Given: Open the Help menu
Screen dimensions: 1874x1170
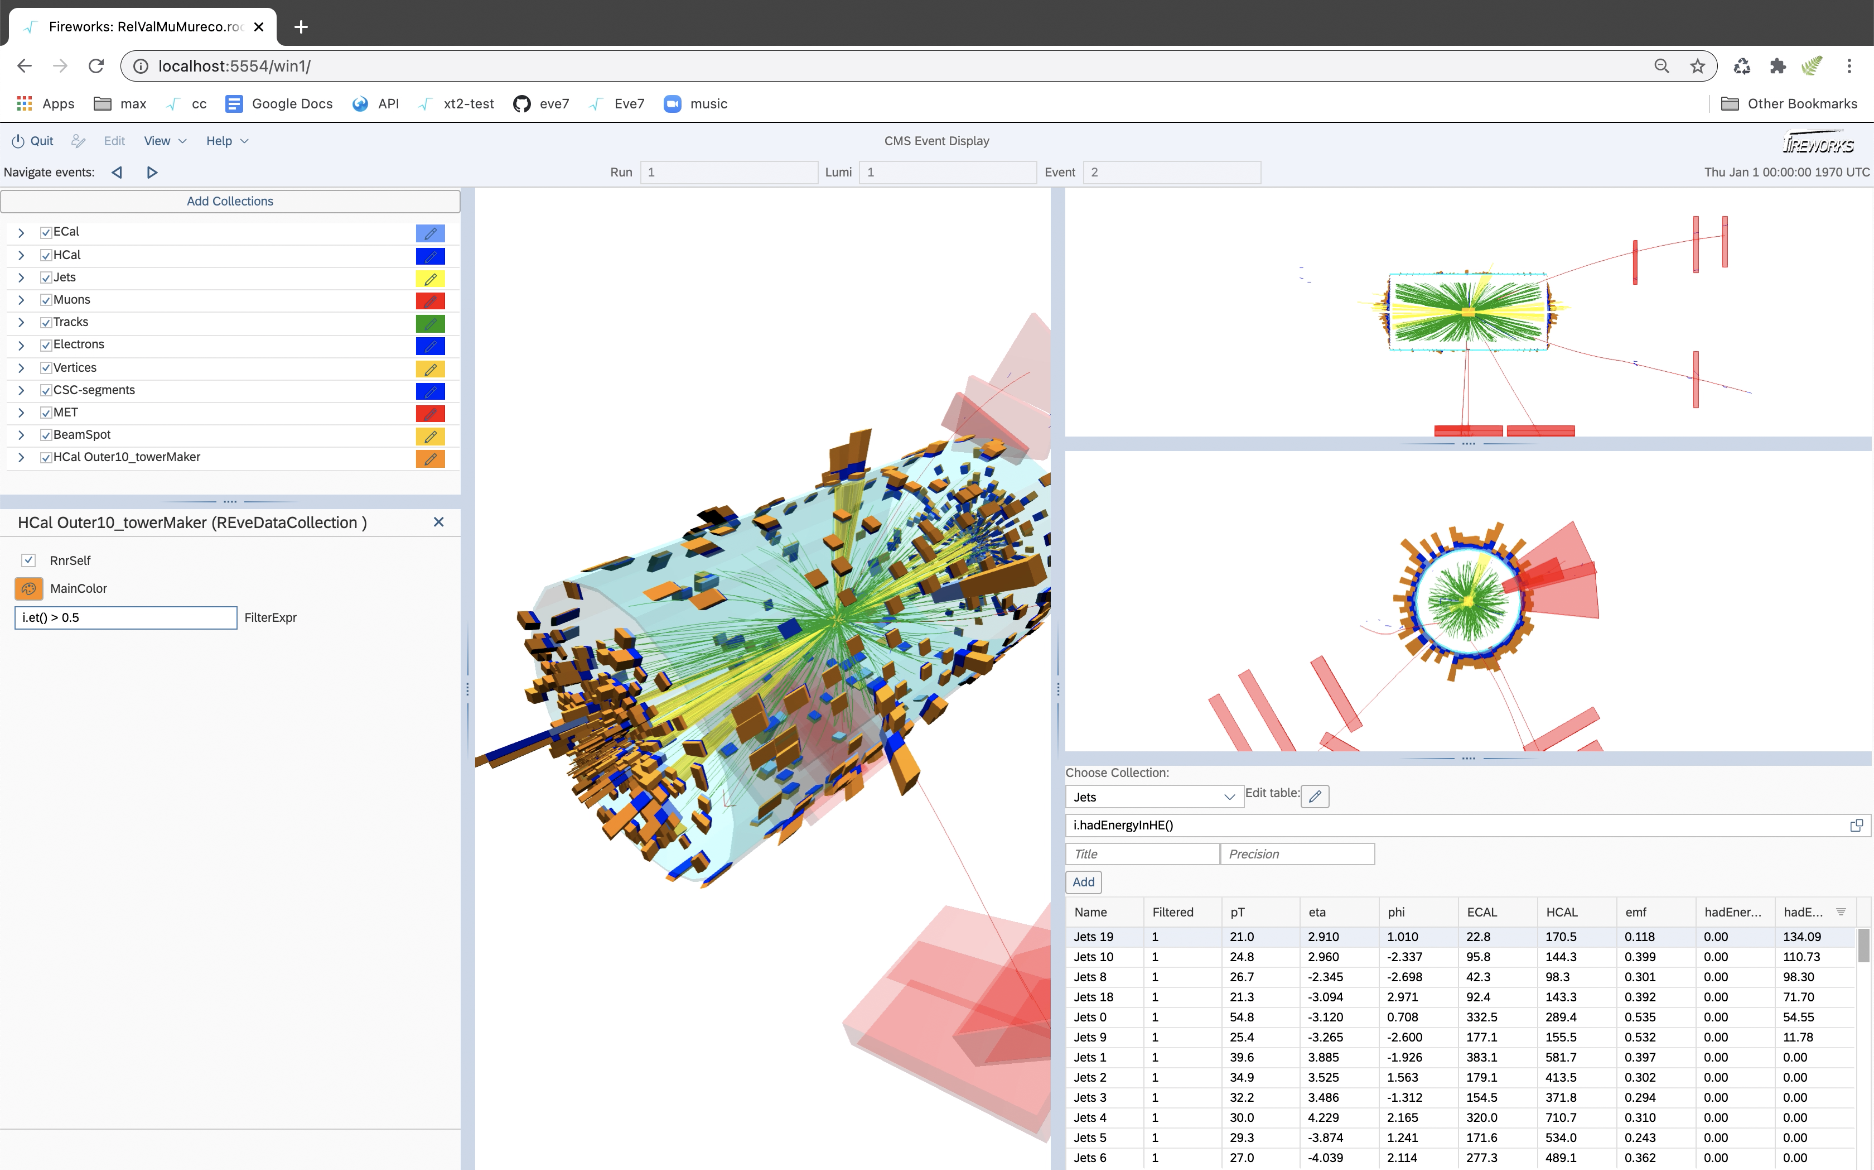Looking at the screenshot, I should point(227,141).
